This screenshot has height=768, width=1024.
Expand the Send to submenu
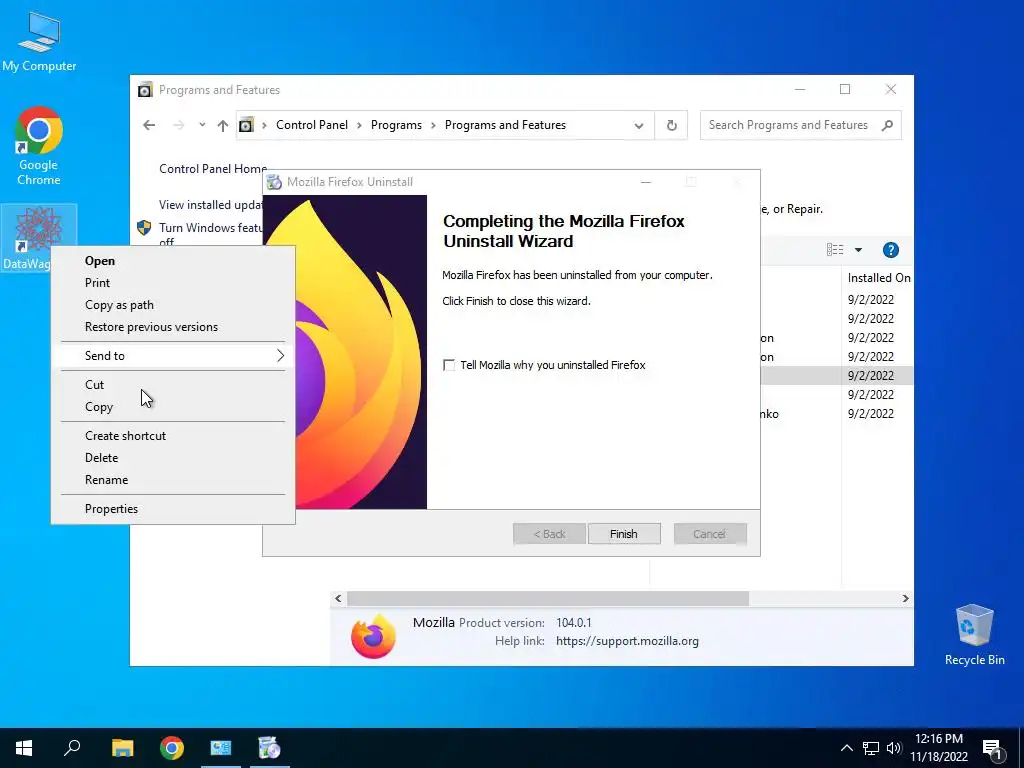173,356
